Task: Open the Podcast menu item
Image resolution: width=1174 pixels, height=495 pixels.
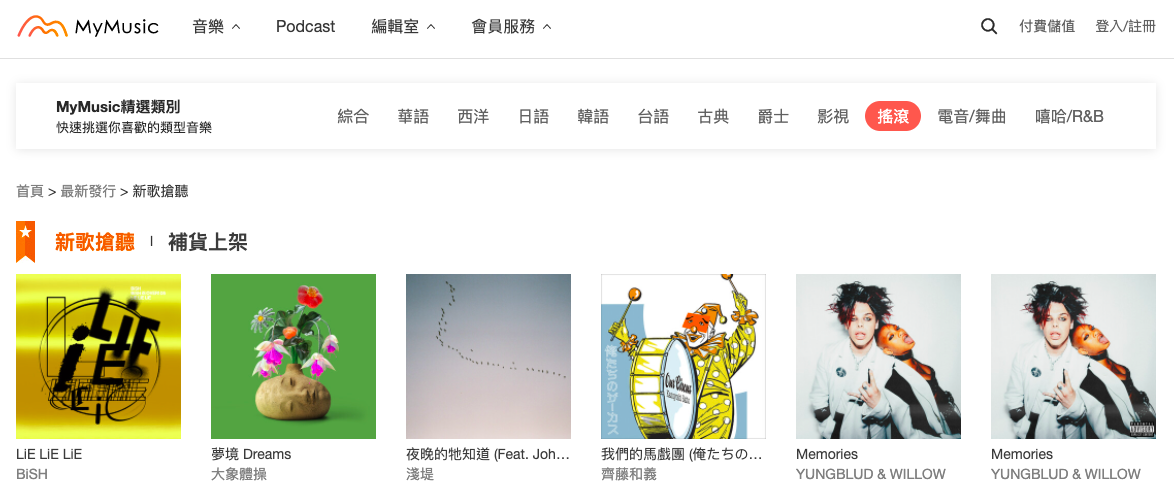Action: (x=305, y=27)
